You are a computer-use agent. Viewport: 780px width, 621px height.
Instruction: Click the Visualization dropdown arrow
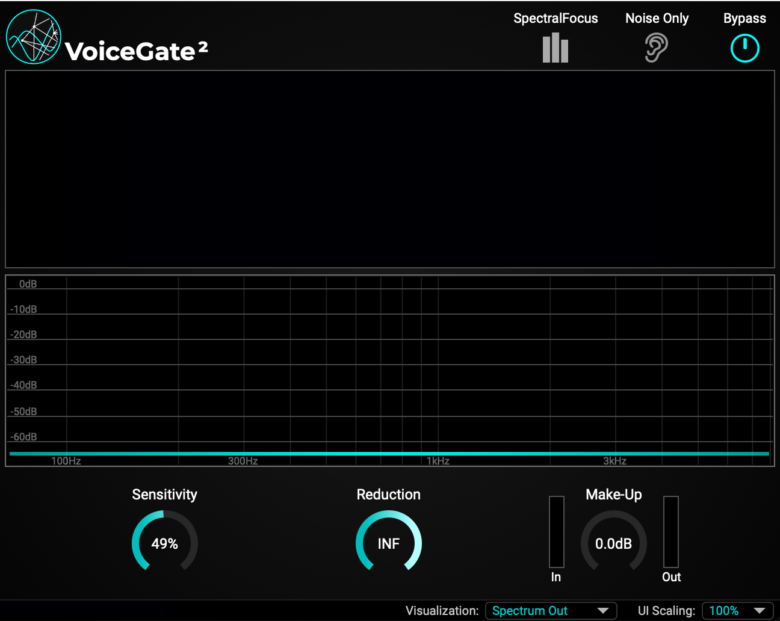tap(603, 610)
